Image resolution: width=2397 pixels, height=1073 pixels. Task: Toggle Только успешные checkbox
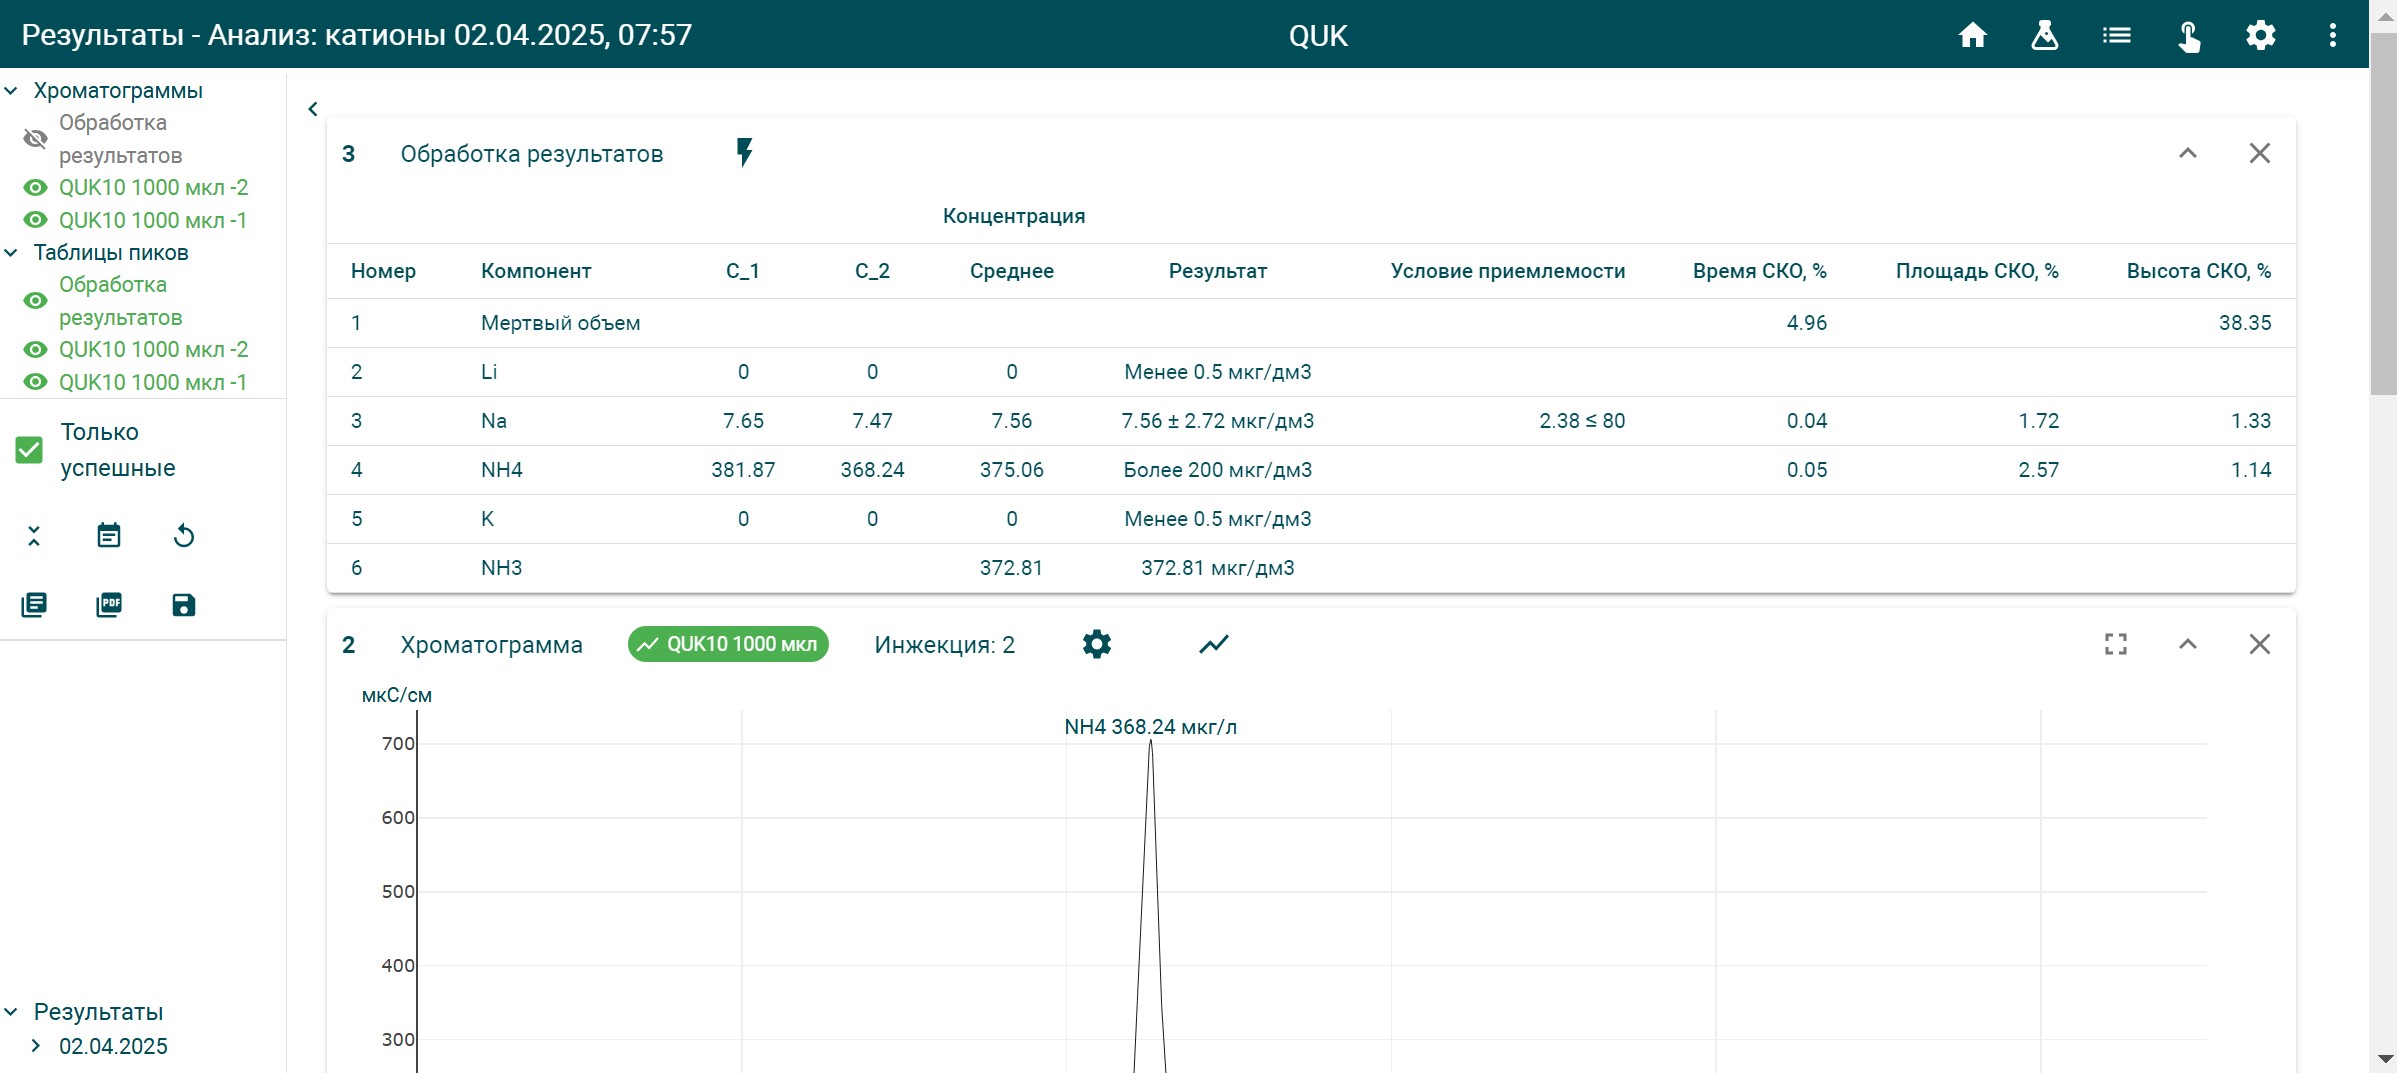click(29, 450)
